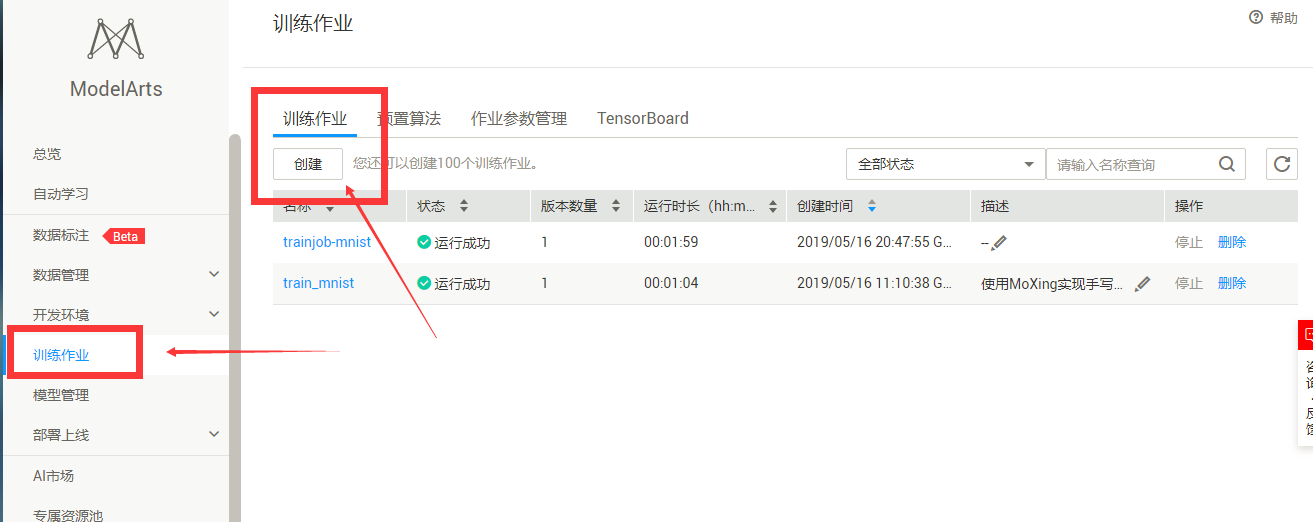Open 专属资源池 in the sidebar
1313x522 pixels.
pyautogui.click(x=68, y=515)
